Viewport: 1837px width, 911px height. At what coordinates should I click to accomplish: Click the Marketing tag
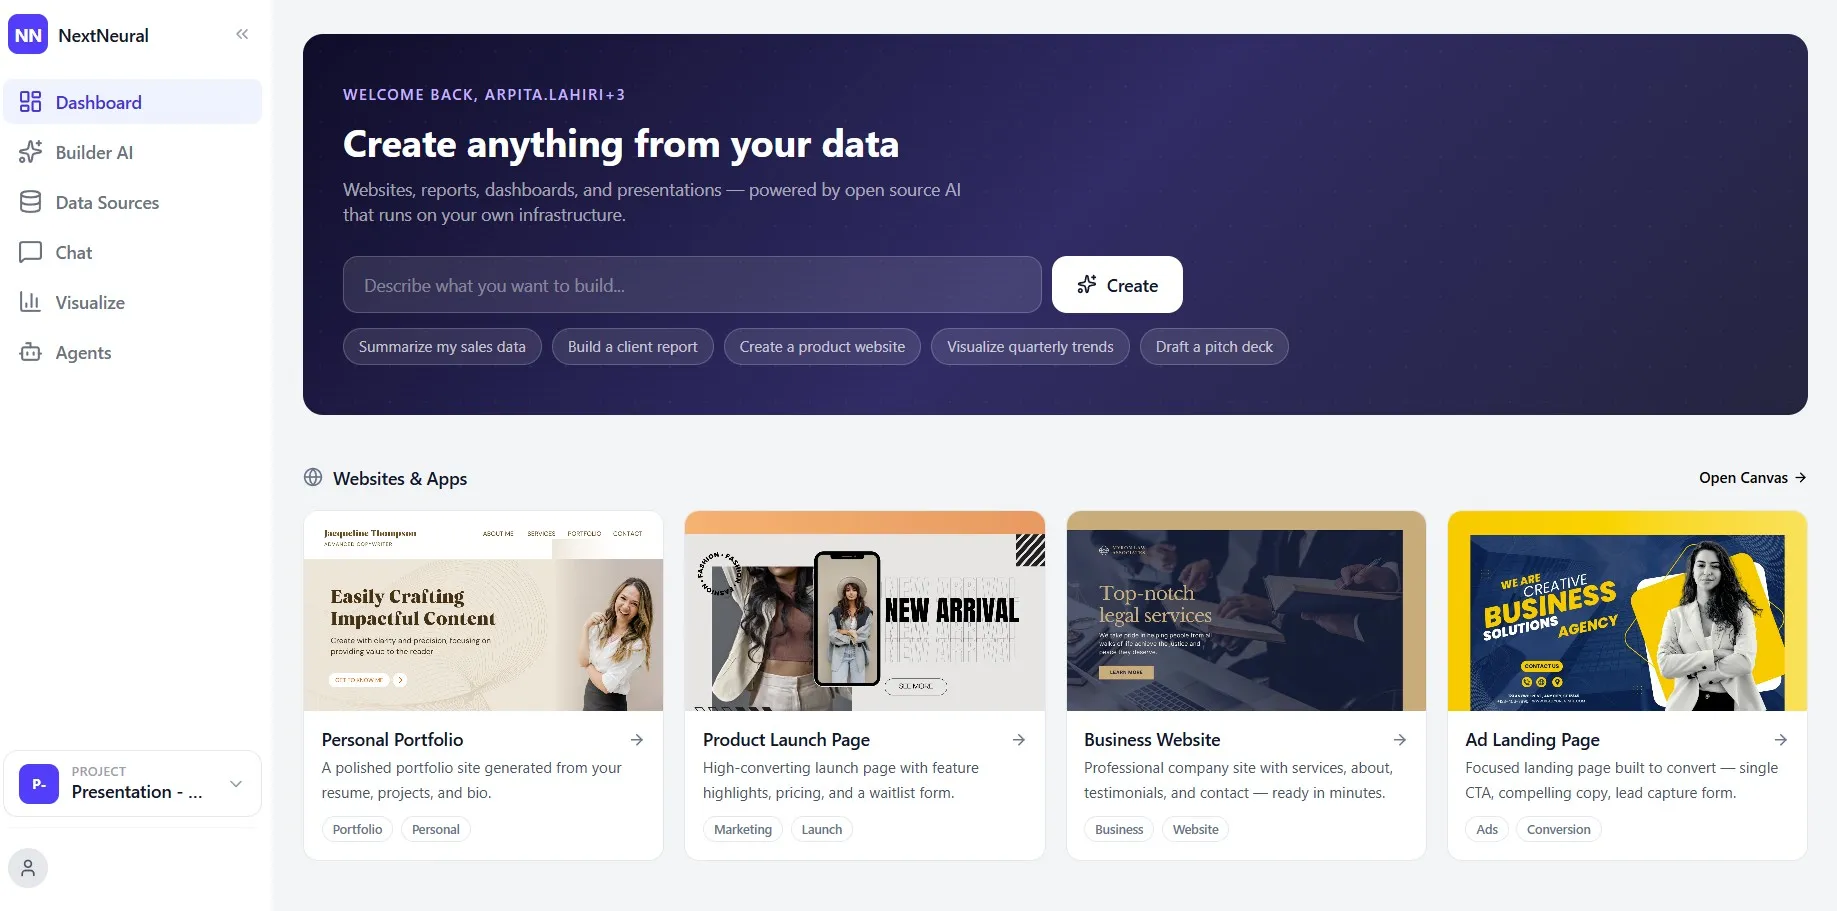[743, 829]
